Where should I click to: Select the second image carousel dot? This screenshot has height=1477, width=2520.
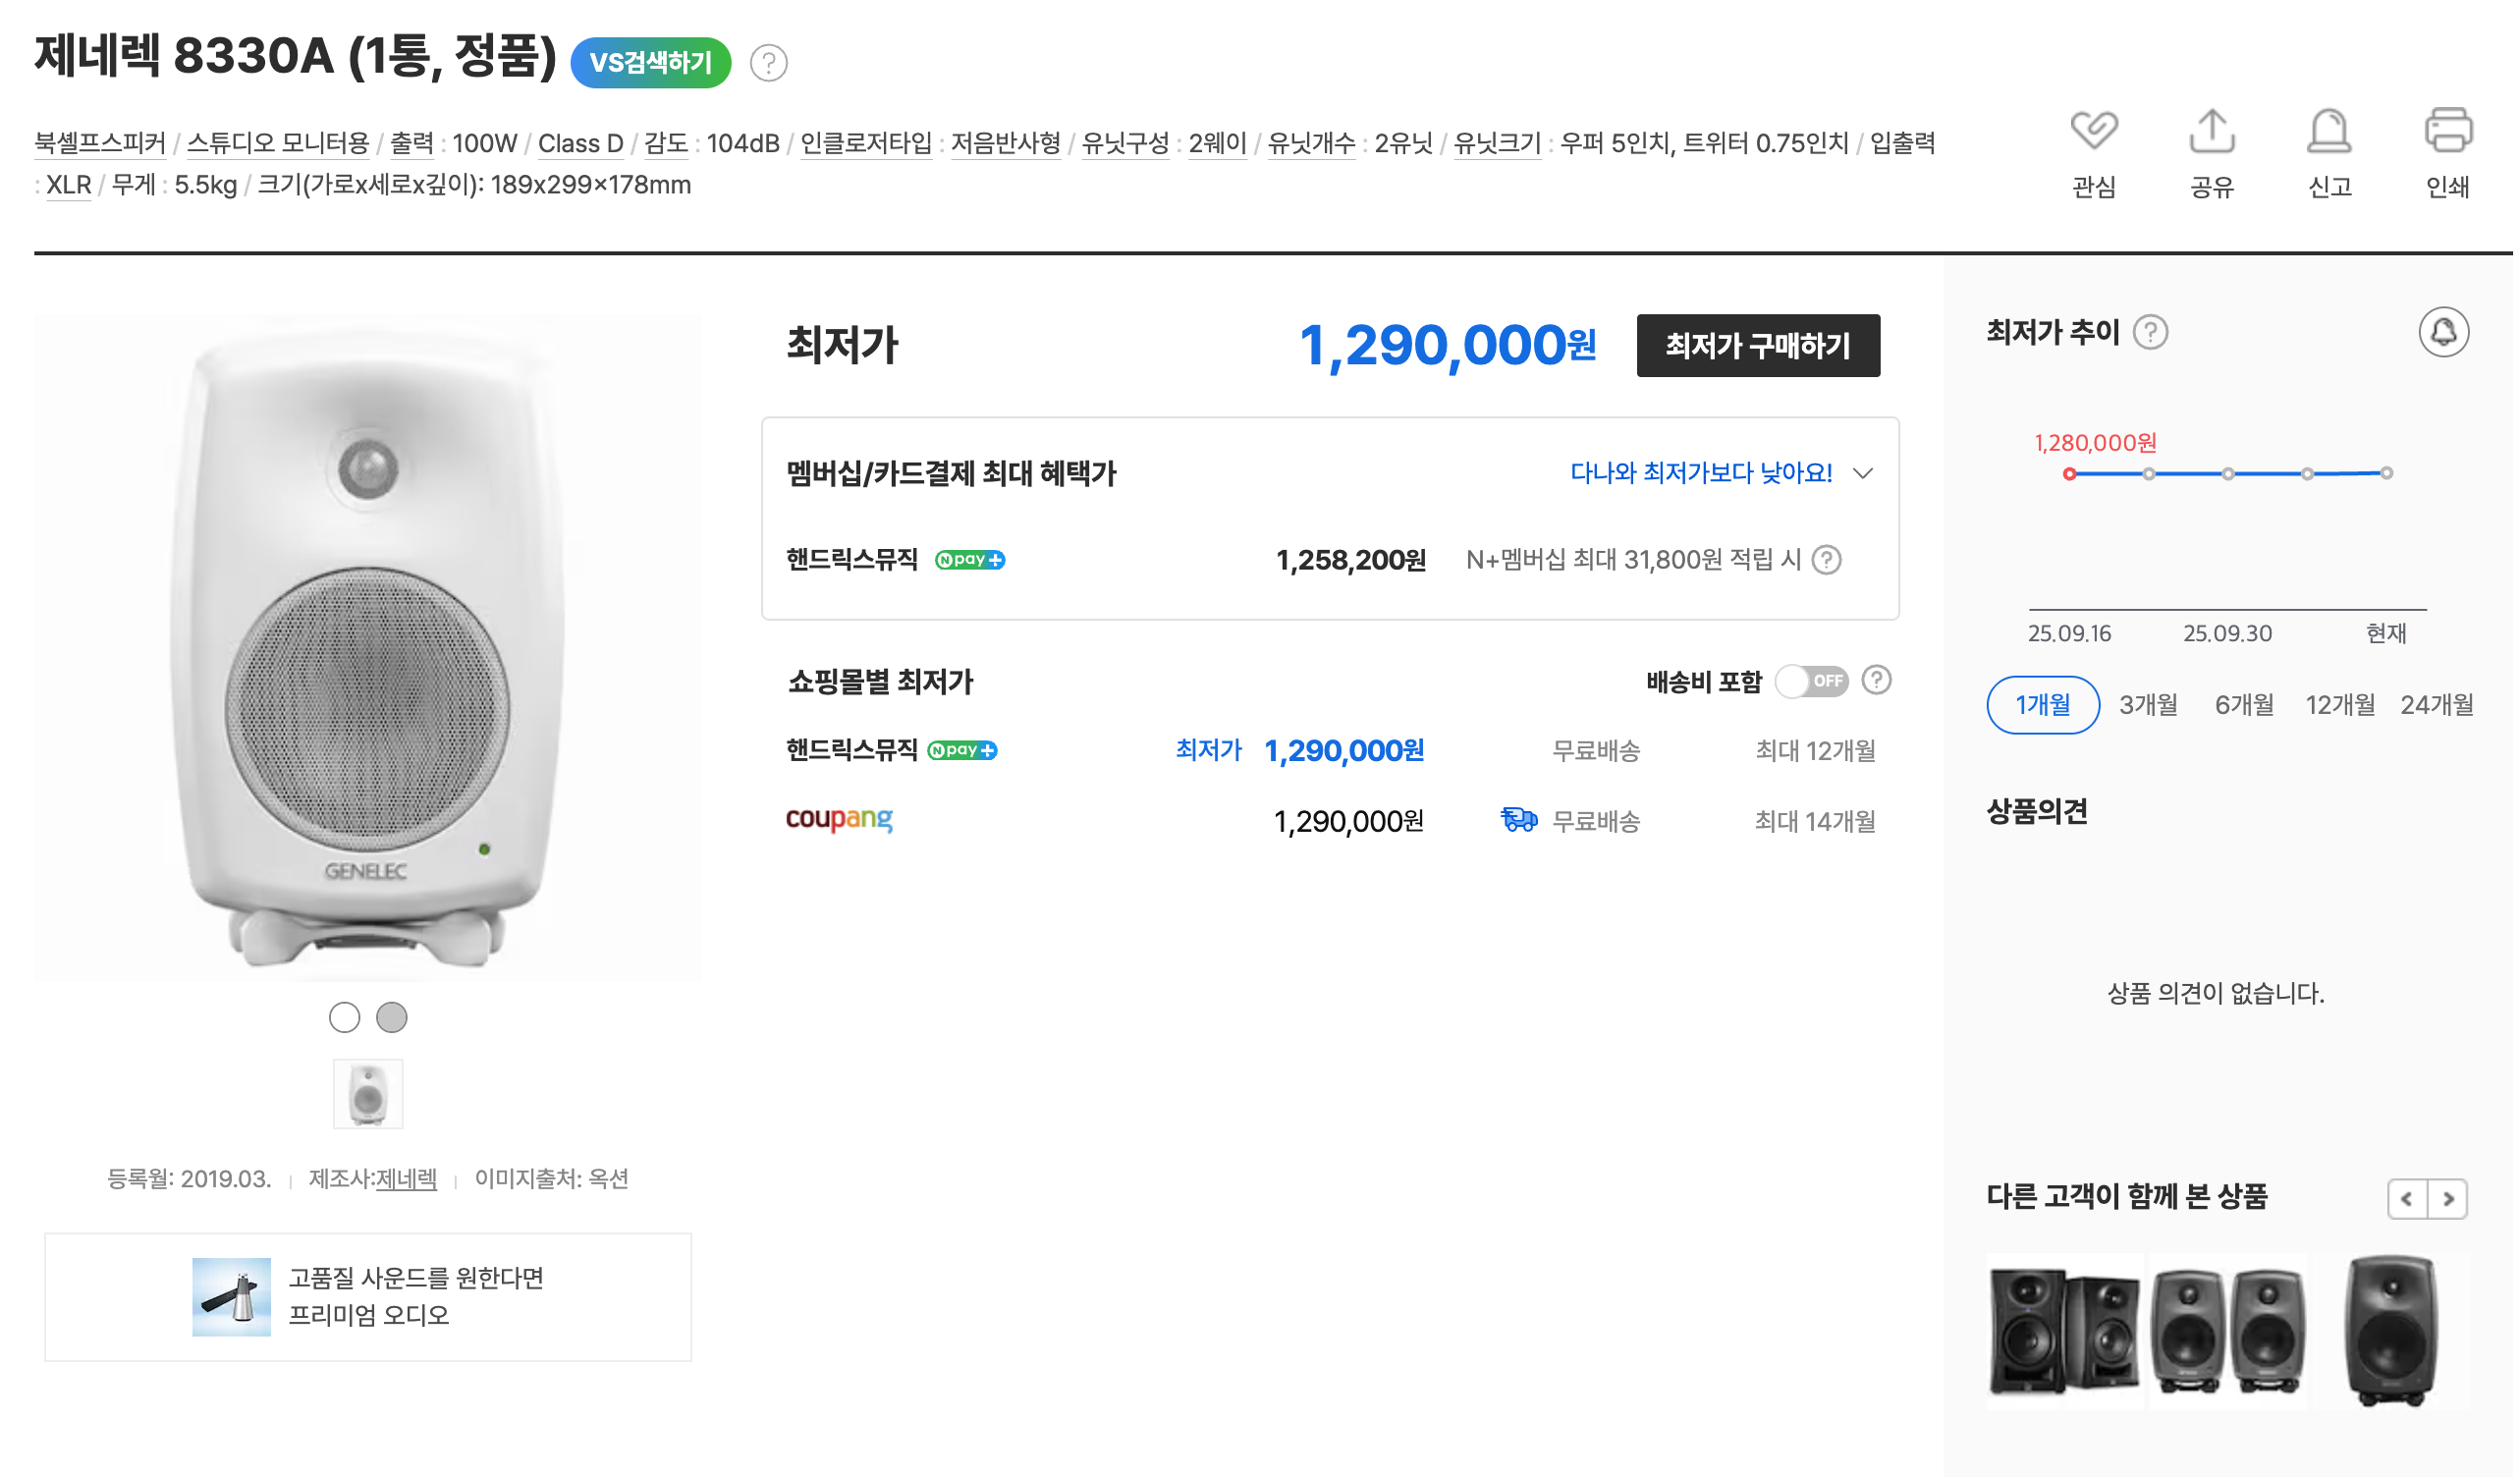tap(392, 1017)
